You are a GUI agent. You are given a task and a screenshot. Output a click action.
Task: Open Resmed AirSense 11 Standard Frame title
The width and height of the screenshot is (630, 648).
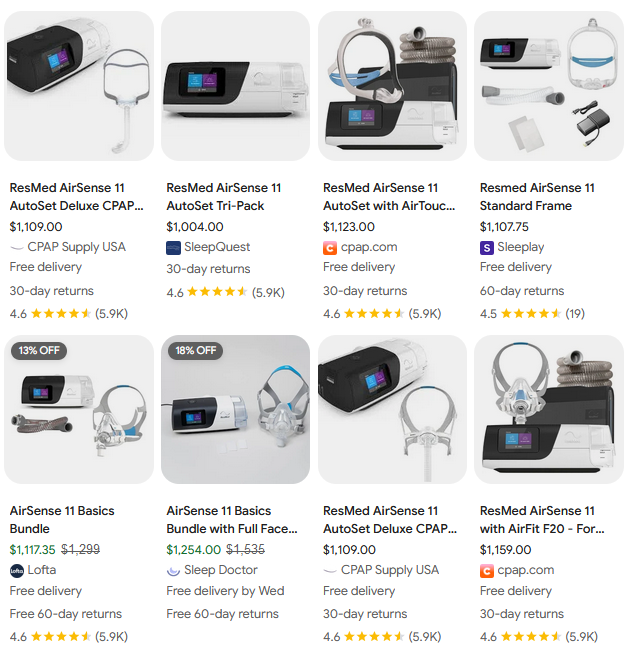pyautogui.click(x=537, y=197)
